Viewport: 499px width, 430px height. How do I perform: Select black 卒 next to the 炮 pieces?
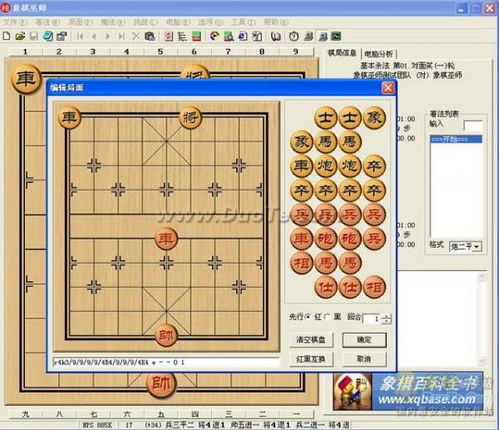point(374,166)
